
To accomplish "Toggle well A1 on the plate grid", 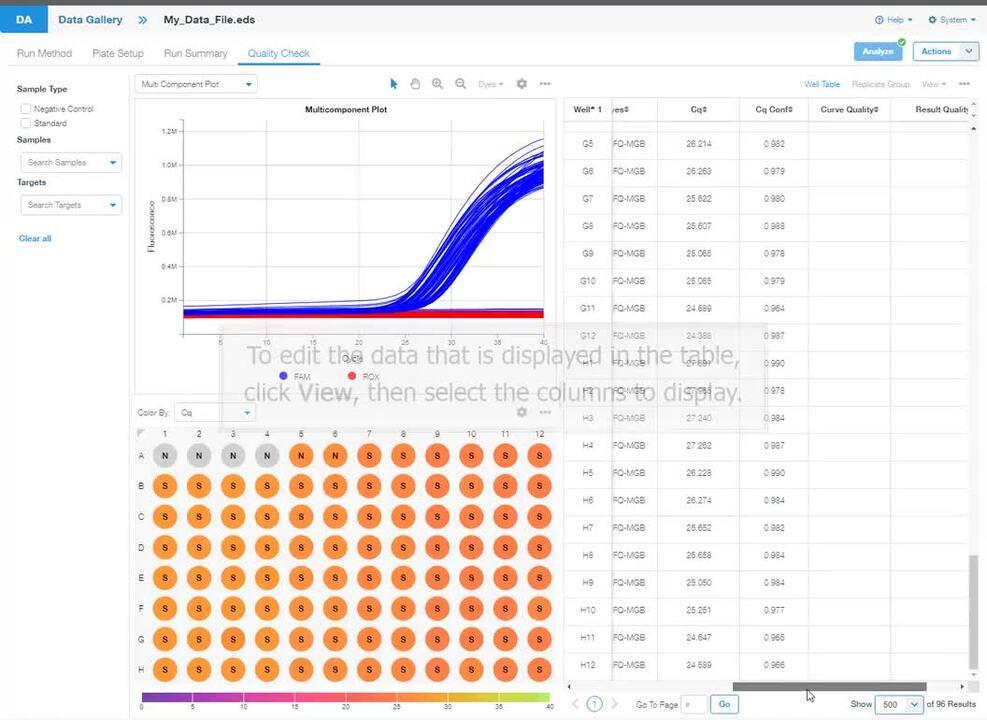I will (165, 456).
